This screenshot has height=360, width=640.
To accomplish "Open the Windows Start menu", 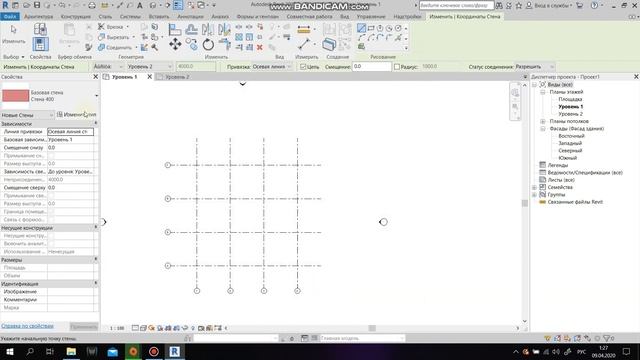I will [x=9, y=351].
